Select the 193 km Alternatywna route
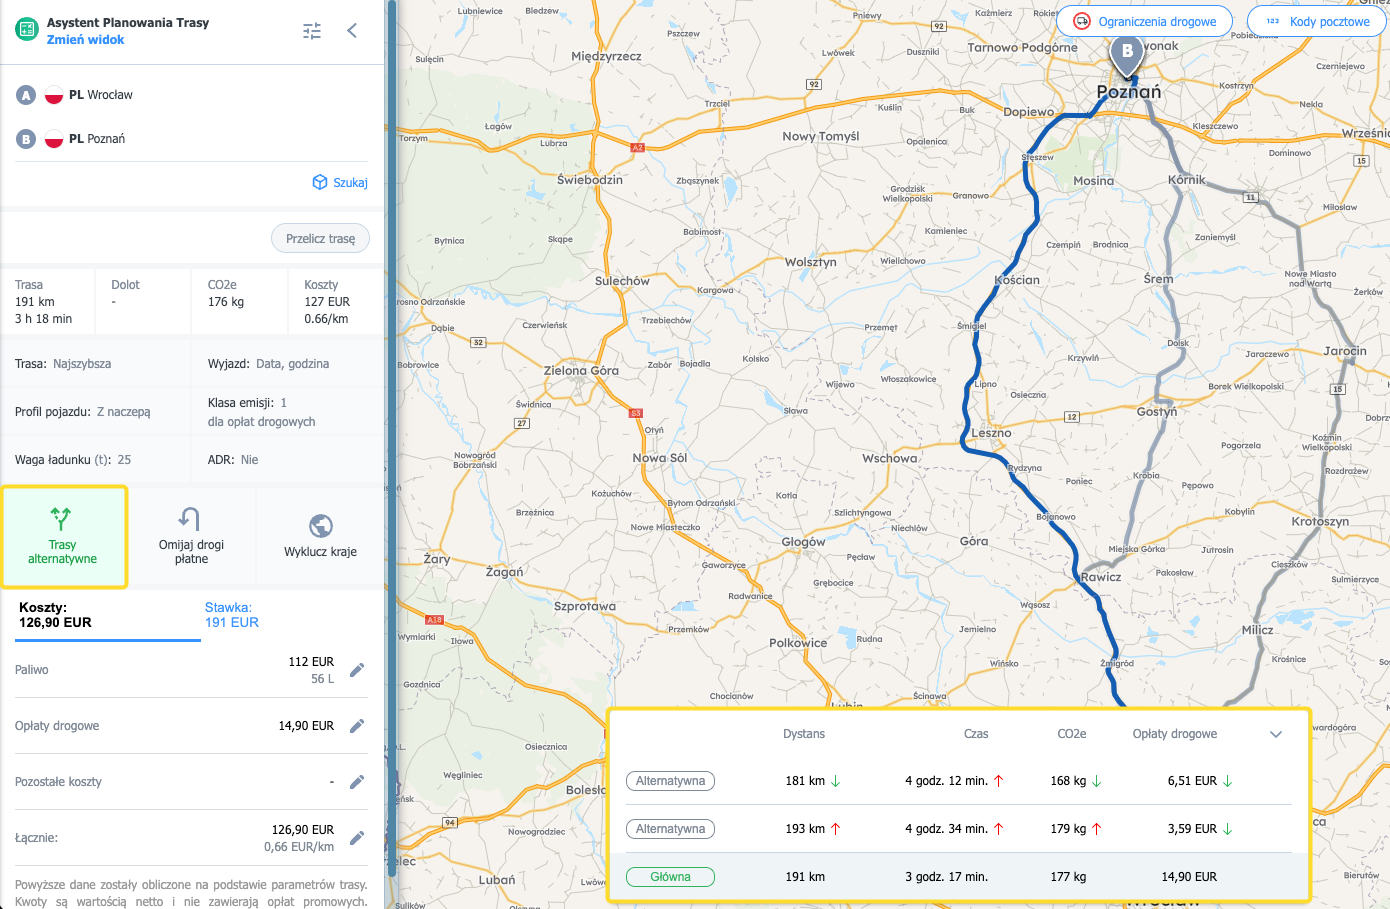 coord(670,829)
